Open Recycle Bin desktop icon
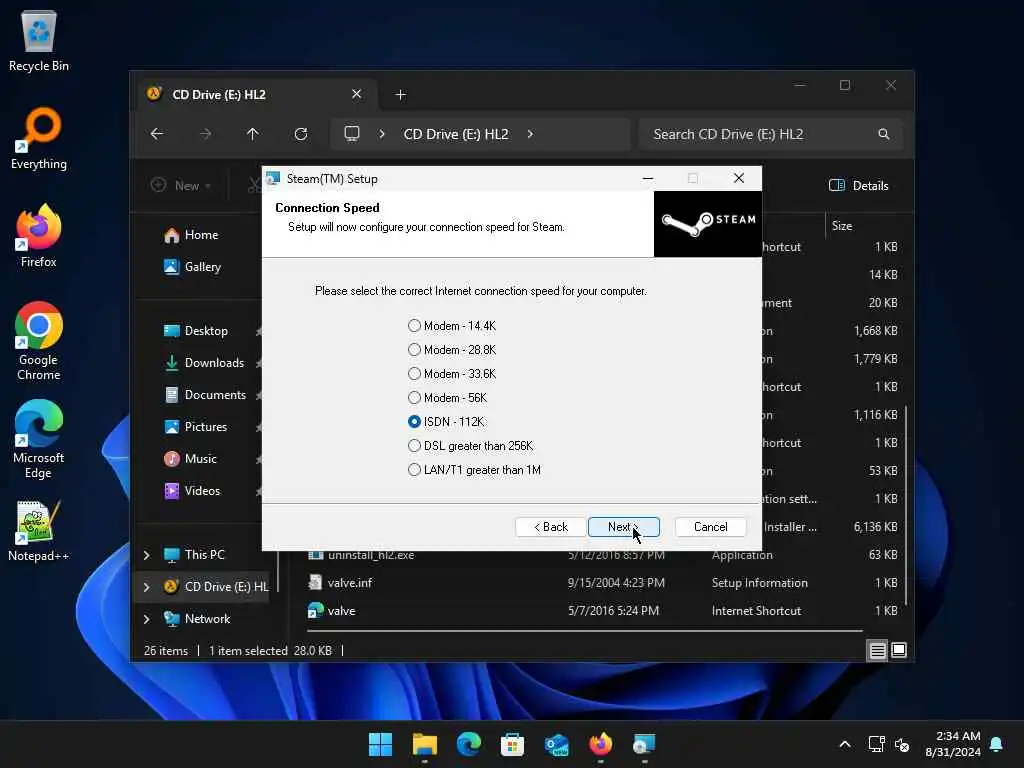The image size is (1024, 768). pos(39,40)
